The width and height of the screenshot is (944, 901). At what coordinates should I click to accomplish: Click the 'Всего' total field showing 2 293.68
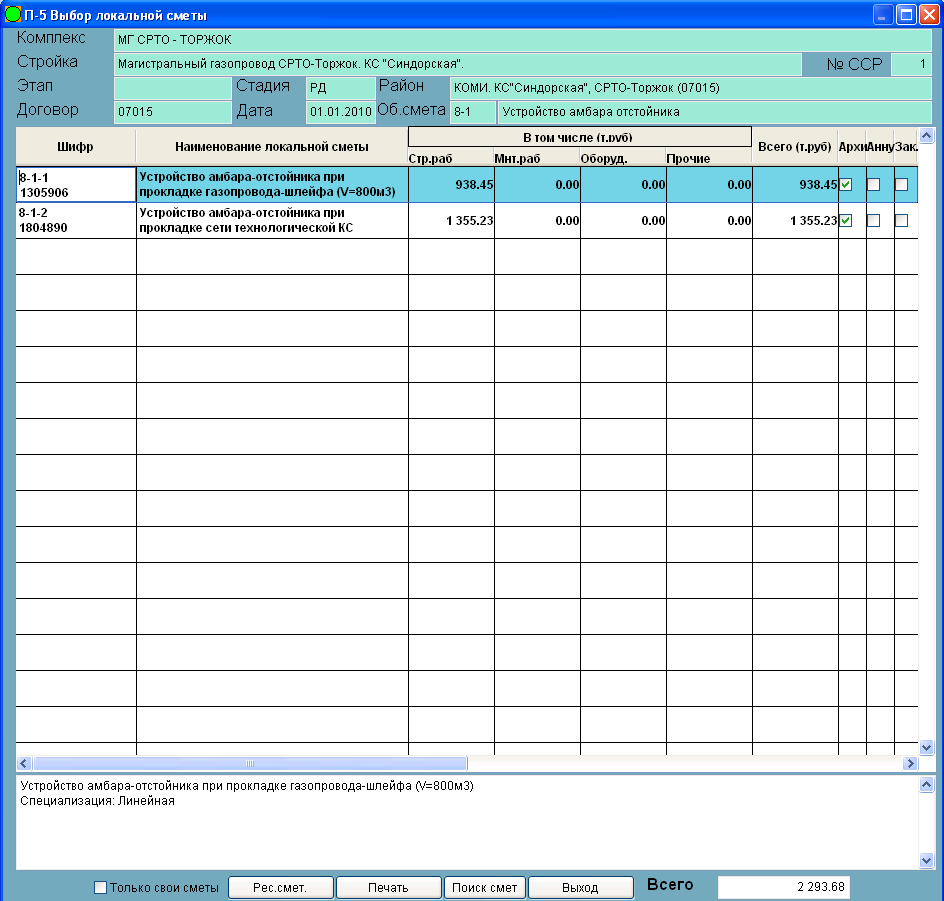point(783,887)
